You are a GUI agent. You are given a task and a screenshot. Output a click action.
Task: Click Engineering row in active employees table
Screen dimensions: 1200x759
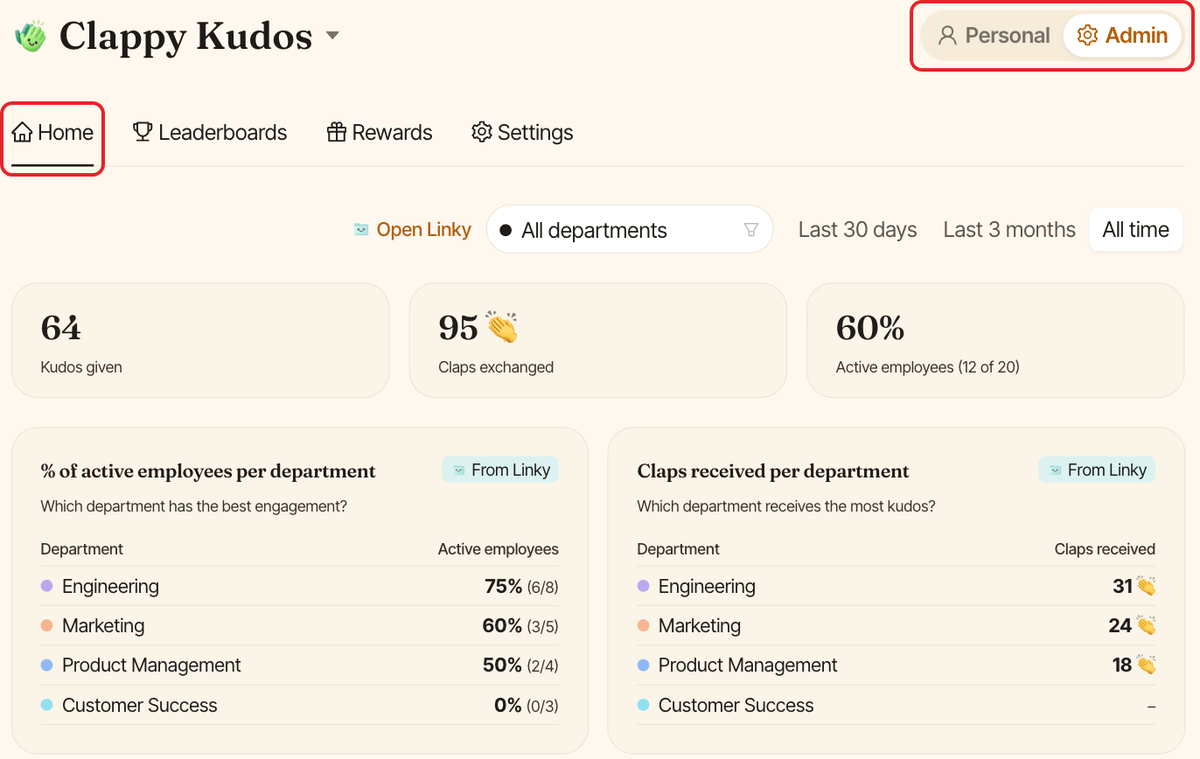click(300, 587)
